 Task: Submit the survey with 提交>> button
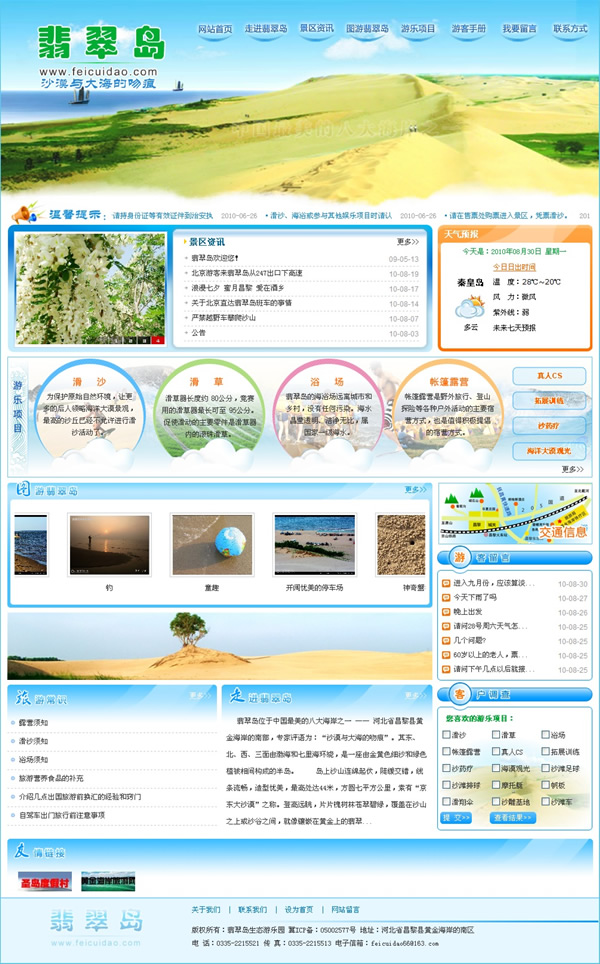[x=457, y=818]
